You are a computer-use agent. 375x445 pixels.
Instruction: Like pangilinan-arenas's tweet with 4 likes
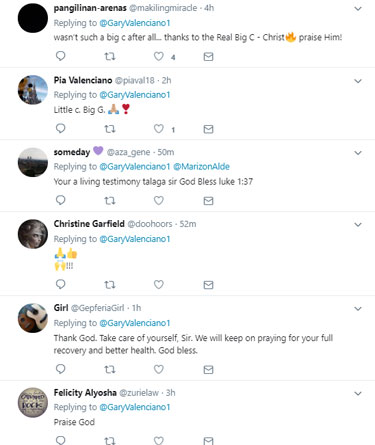(159, 56)
